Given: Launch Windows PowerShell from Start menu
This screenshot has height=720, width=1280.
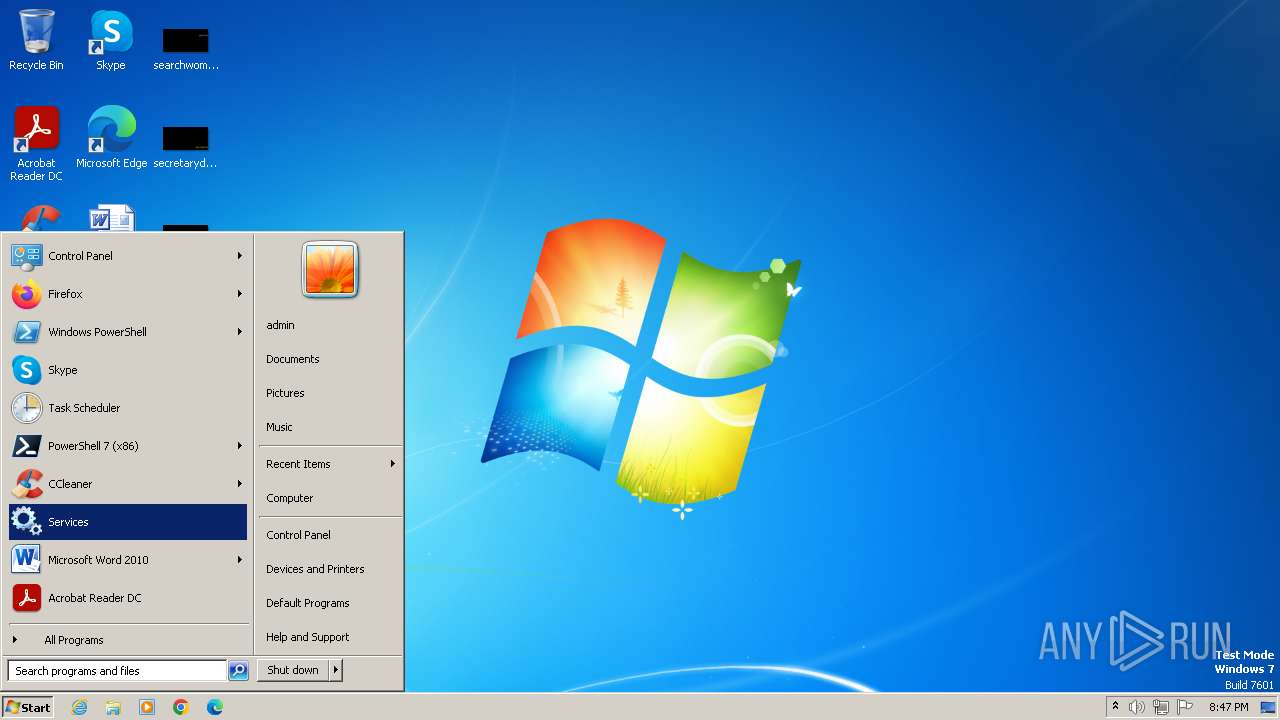Looking at the screenshot, I should tap(128, 332).
